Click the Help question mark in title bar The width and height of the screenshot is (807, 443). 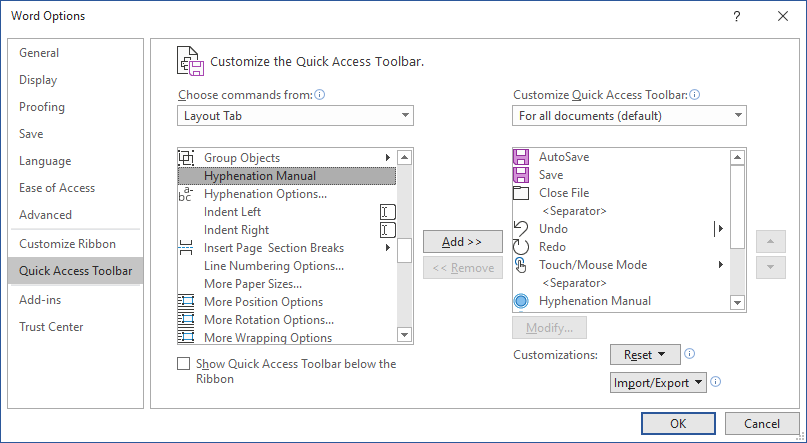[x=737, y=16]
